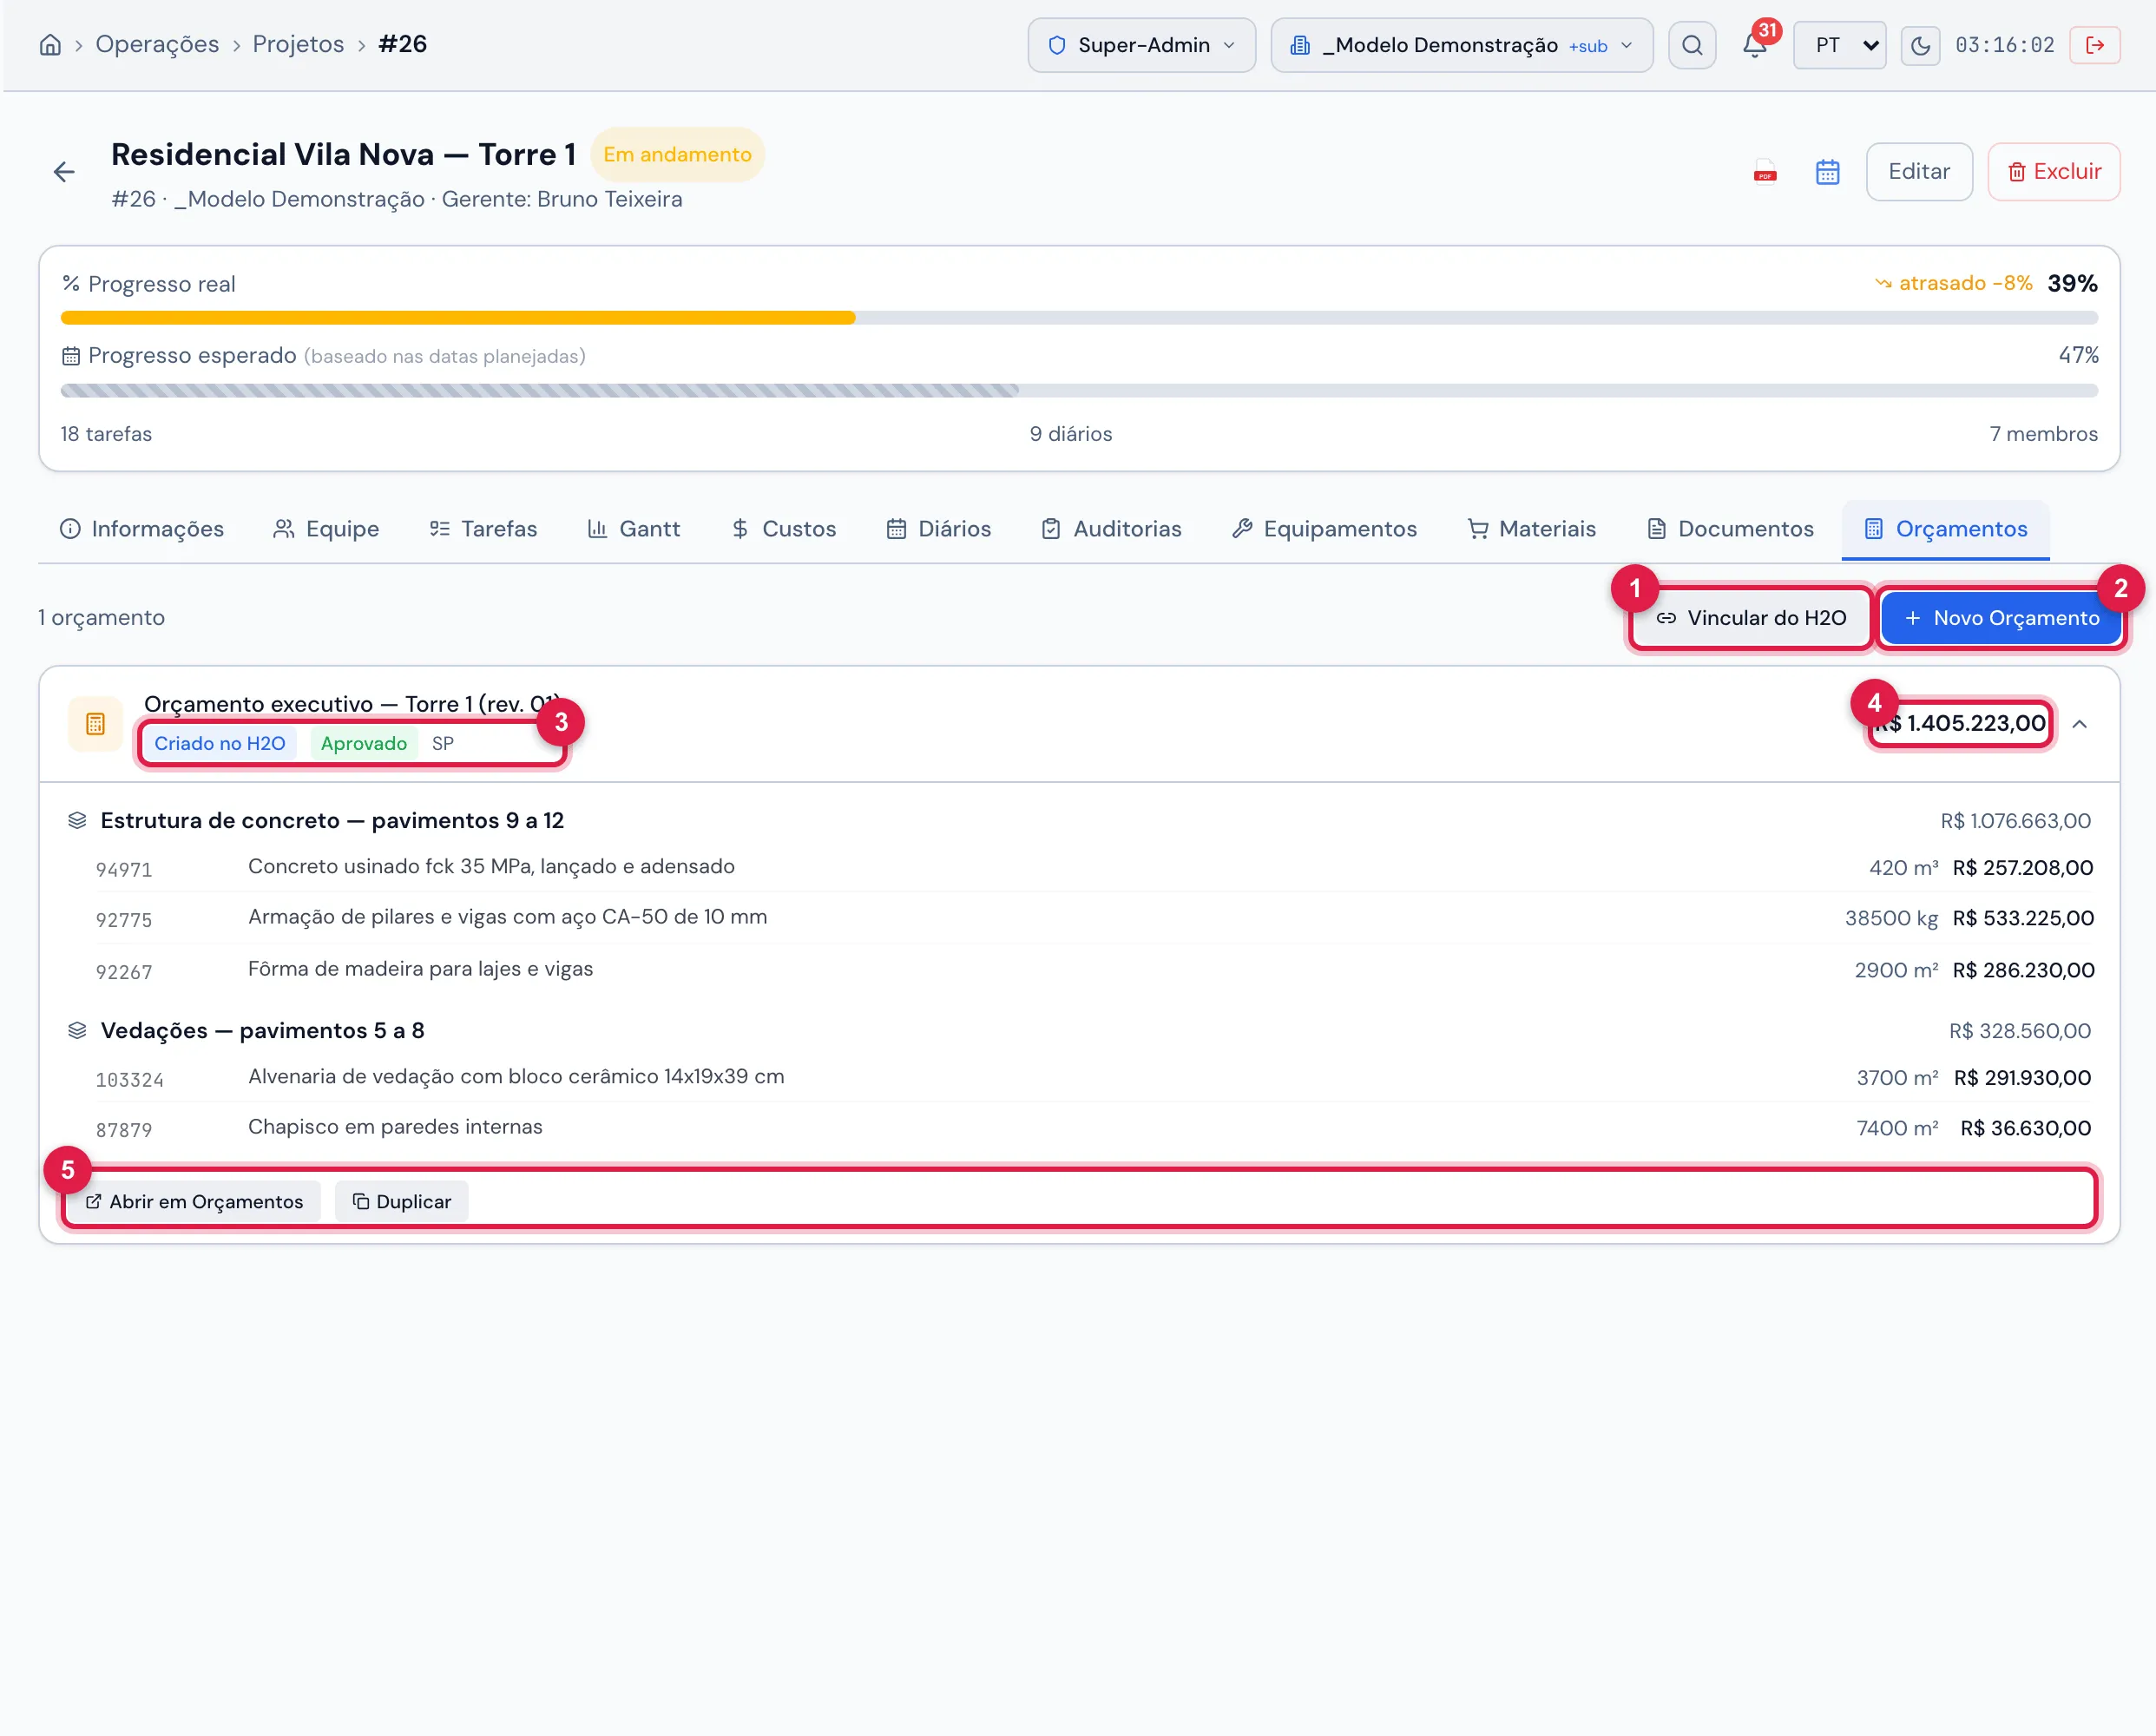The height and width of the screenshot is (1736, 2156).
Task: Click layers icon beside Vedações section
Action: (x=77, y=1031)
